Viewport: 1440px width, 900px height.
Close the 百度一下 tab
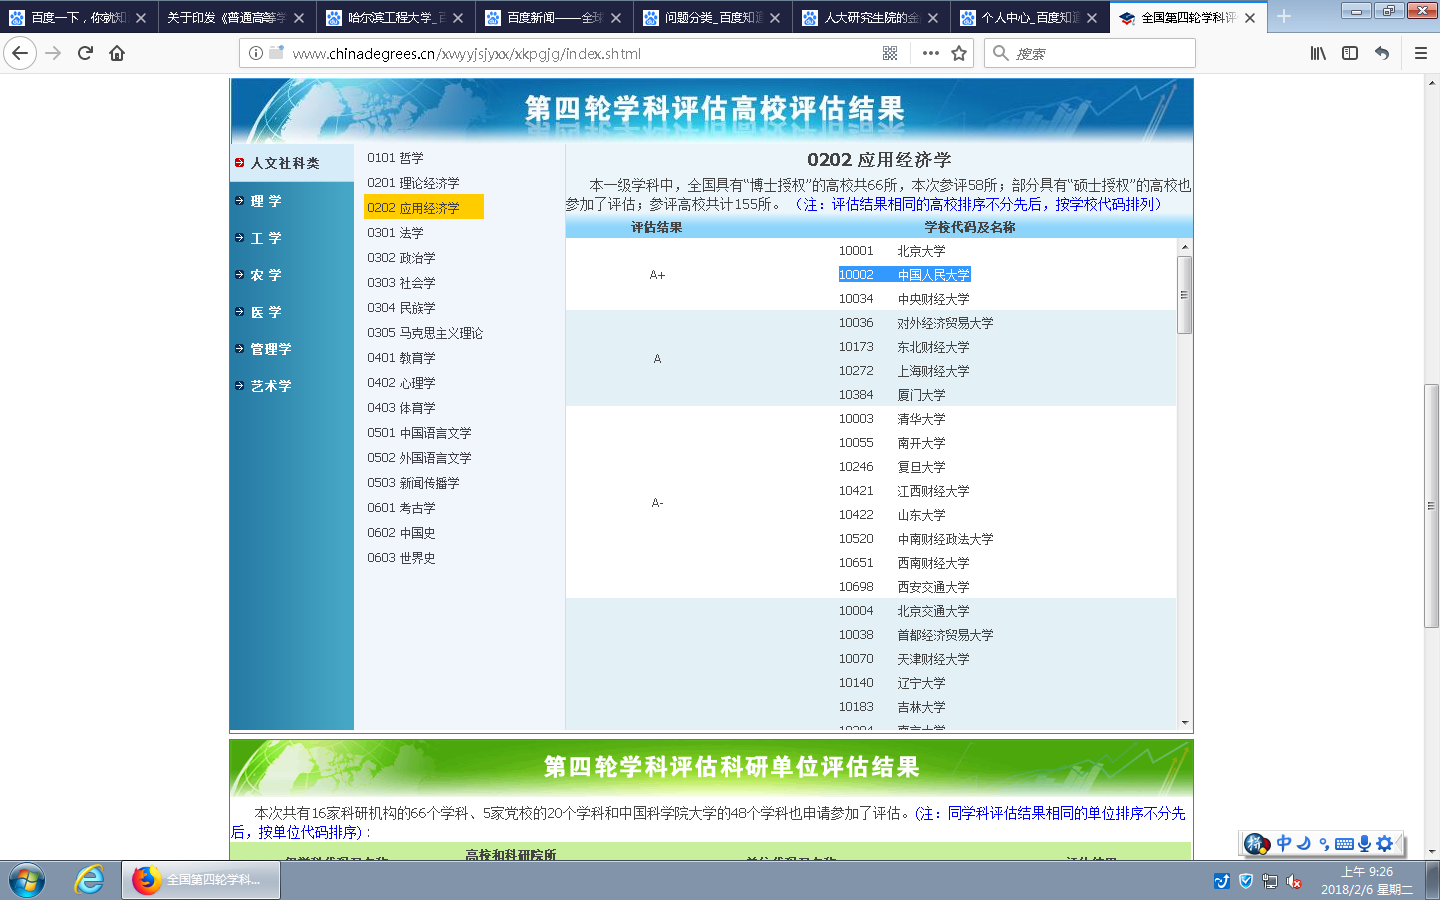click(x=141, y=18)
